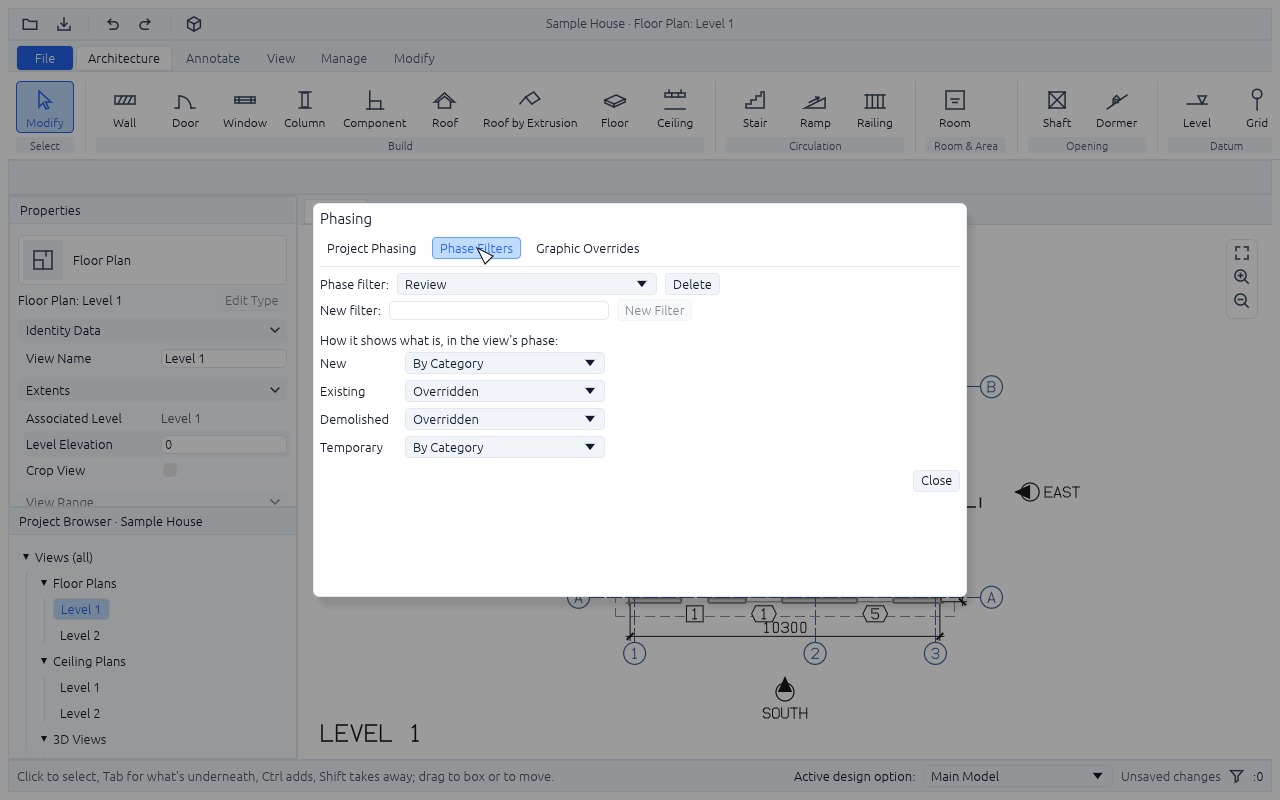
Task: Switch to the Manage ribbon tab
Action: click(x=344, y=58)
